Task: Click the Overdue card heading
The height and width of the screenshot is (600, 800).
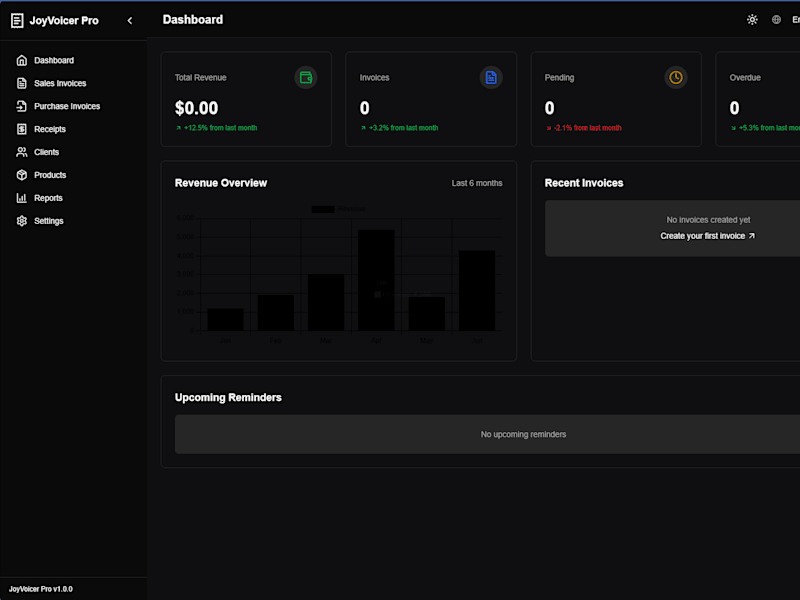Action: [x=745, y=78]
